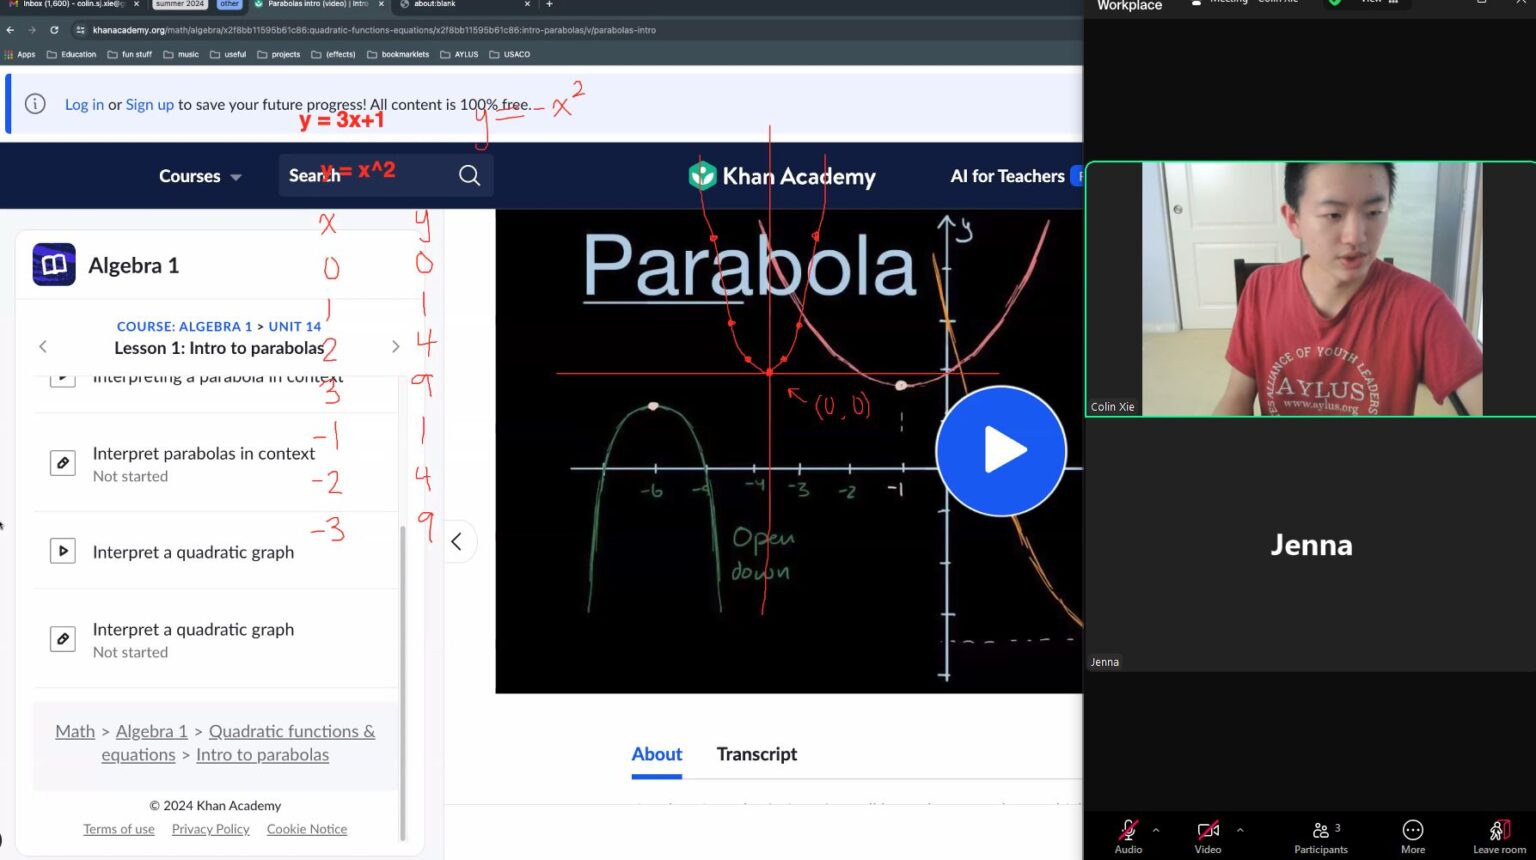The height and width of the screenshot is (860, 1536).
Task: Expand video options arrow in Zoom
Action: pyautogui.click(x=1240, y=830)
